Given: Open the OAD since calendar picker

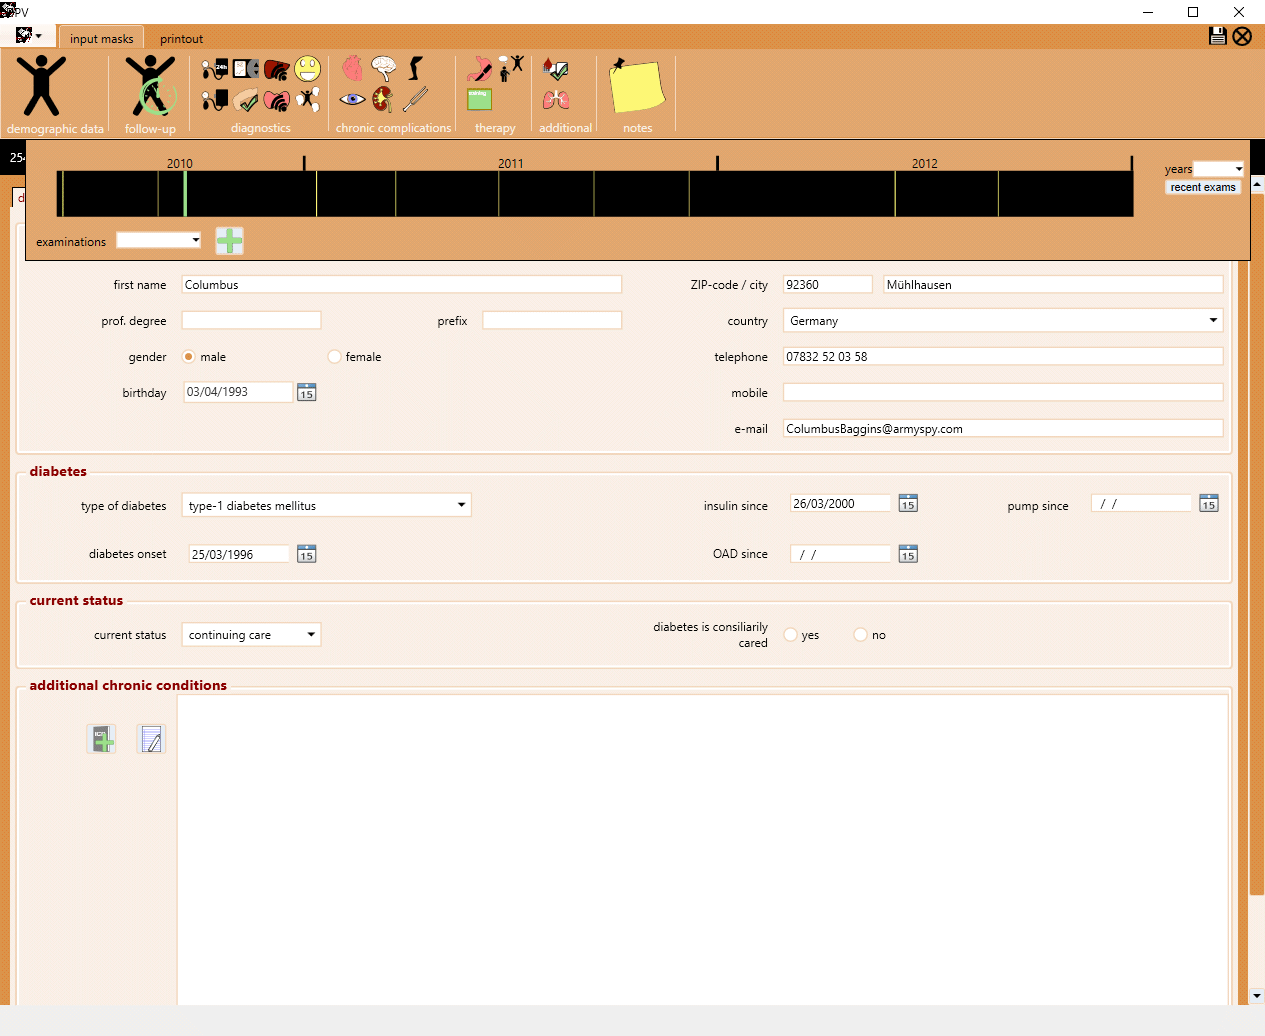Looking at the screenshot, I should pyautogui.click(x=908, y=554).
